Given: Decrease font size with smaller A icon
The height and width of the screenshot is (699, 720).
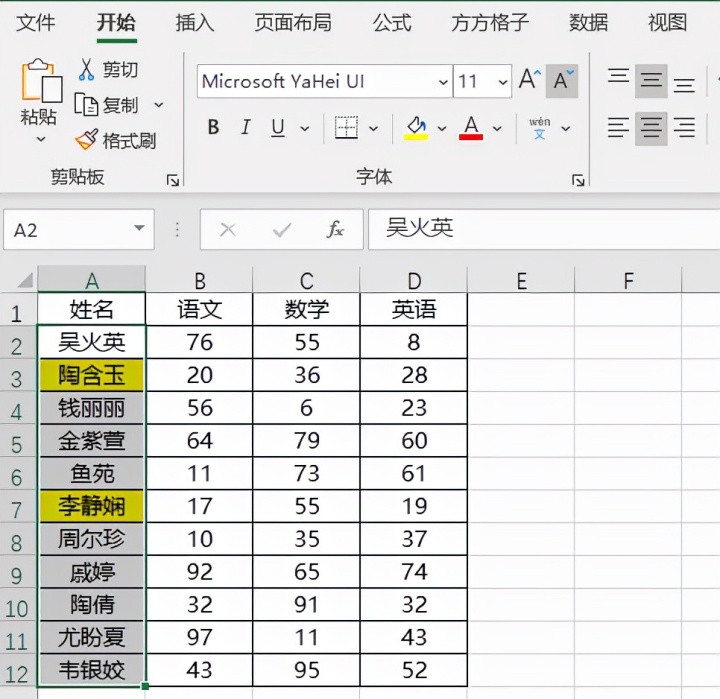Looking at the screenshot, I should click(x=562, y=81).
